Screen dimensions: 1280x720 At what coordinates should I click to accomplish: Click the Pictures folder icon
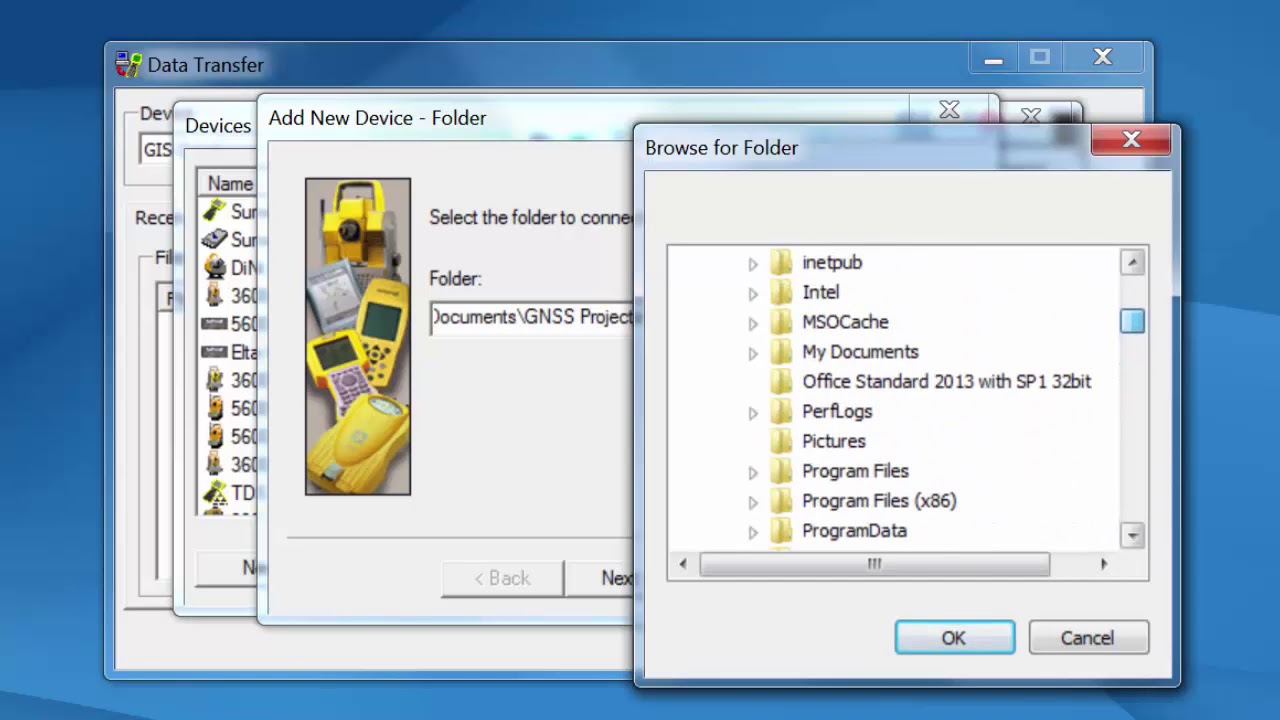[x=781, y=441]
